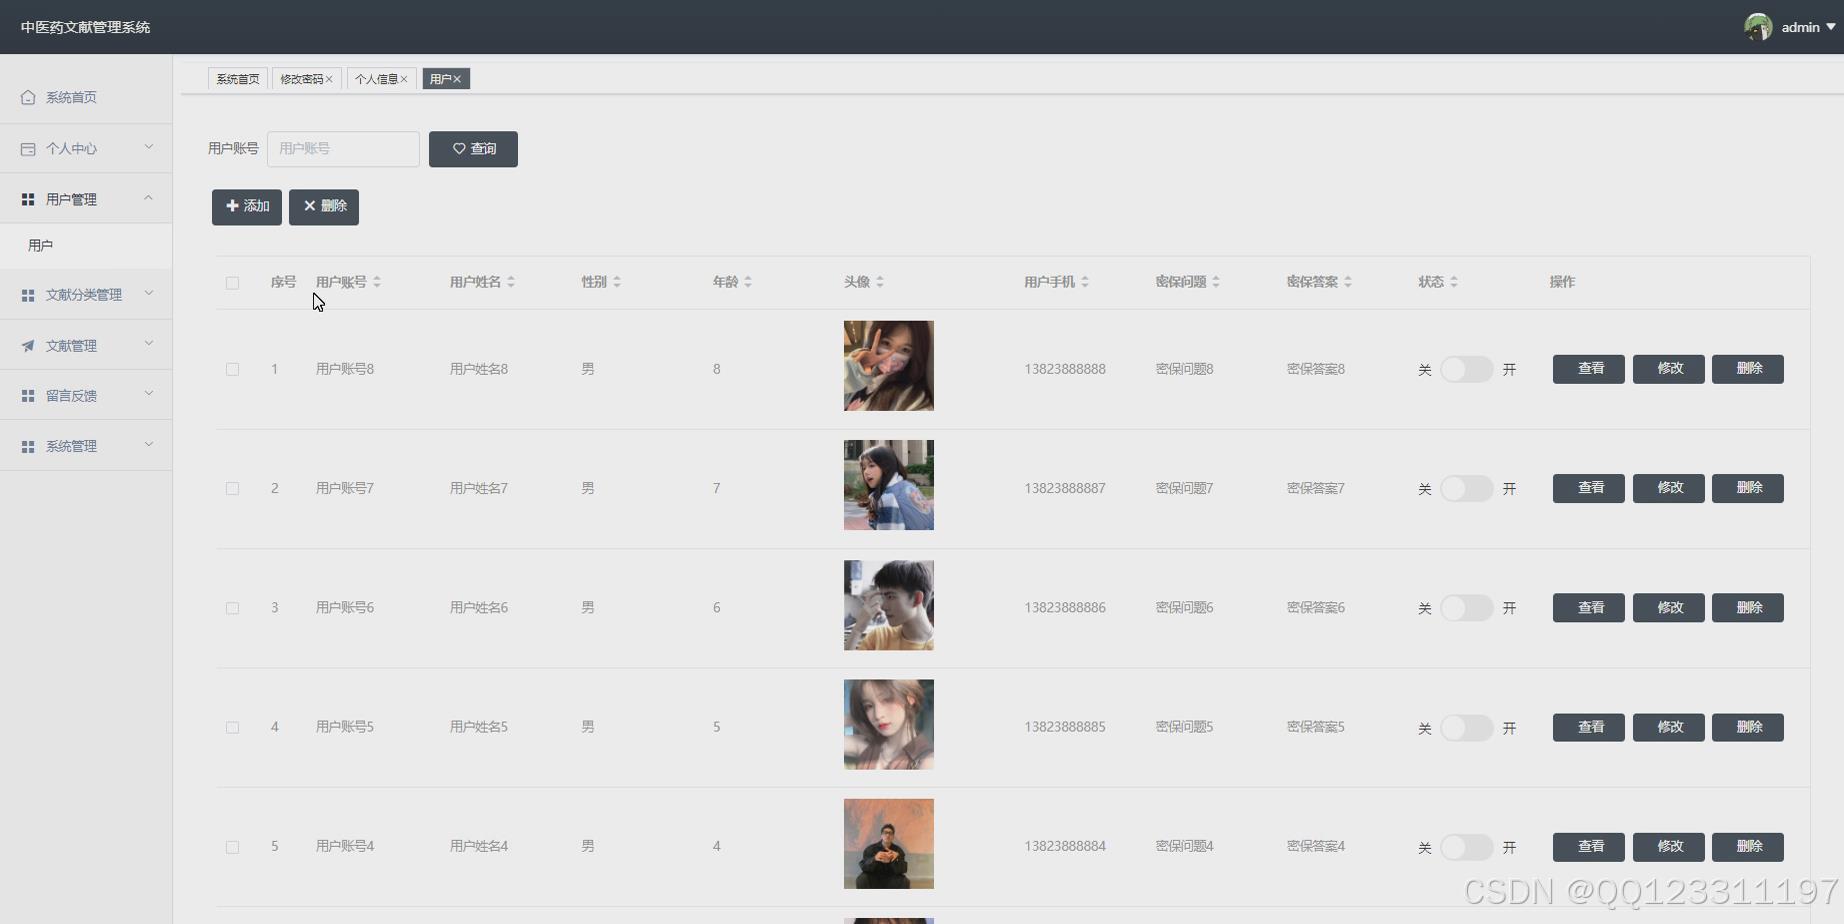Click the admin avatar in header
The image size is (1844, 924).
(x=1757, y=27)
